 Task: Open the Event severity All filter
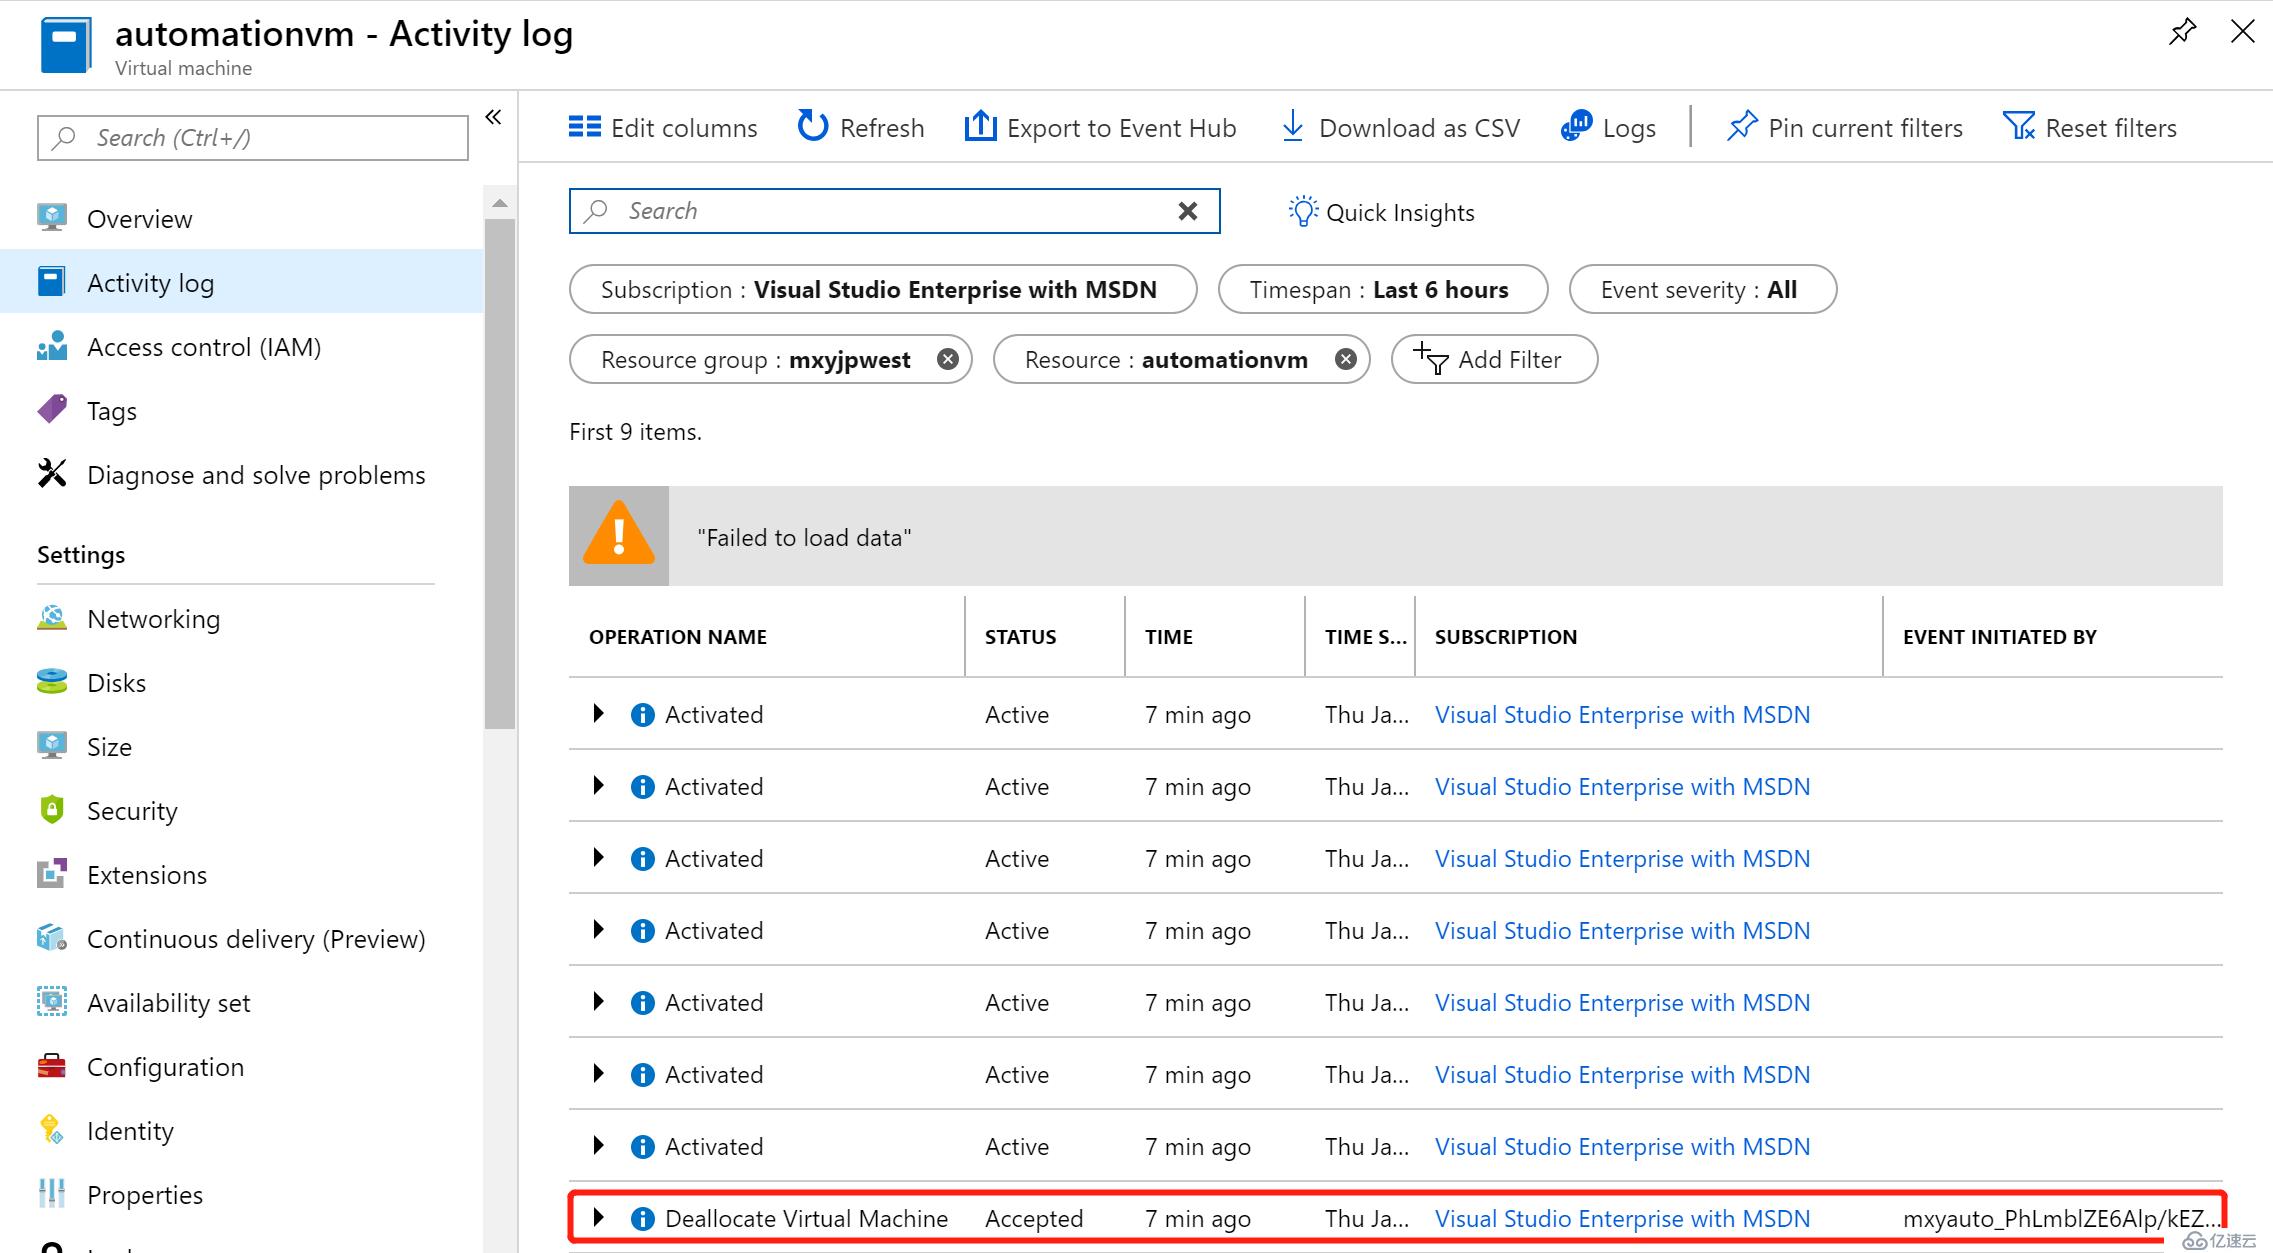coord(1703,289)
